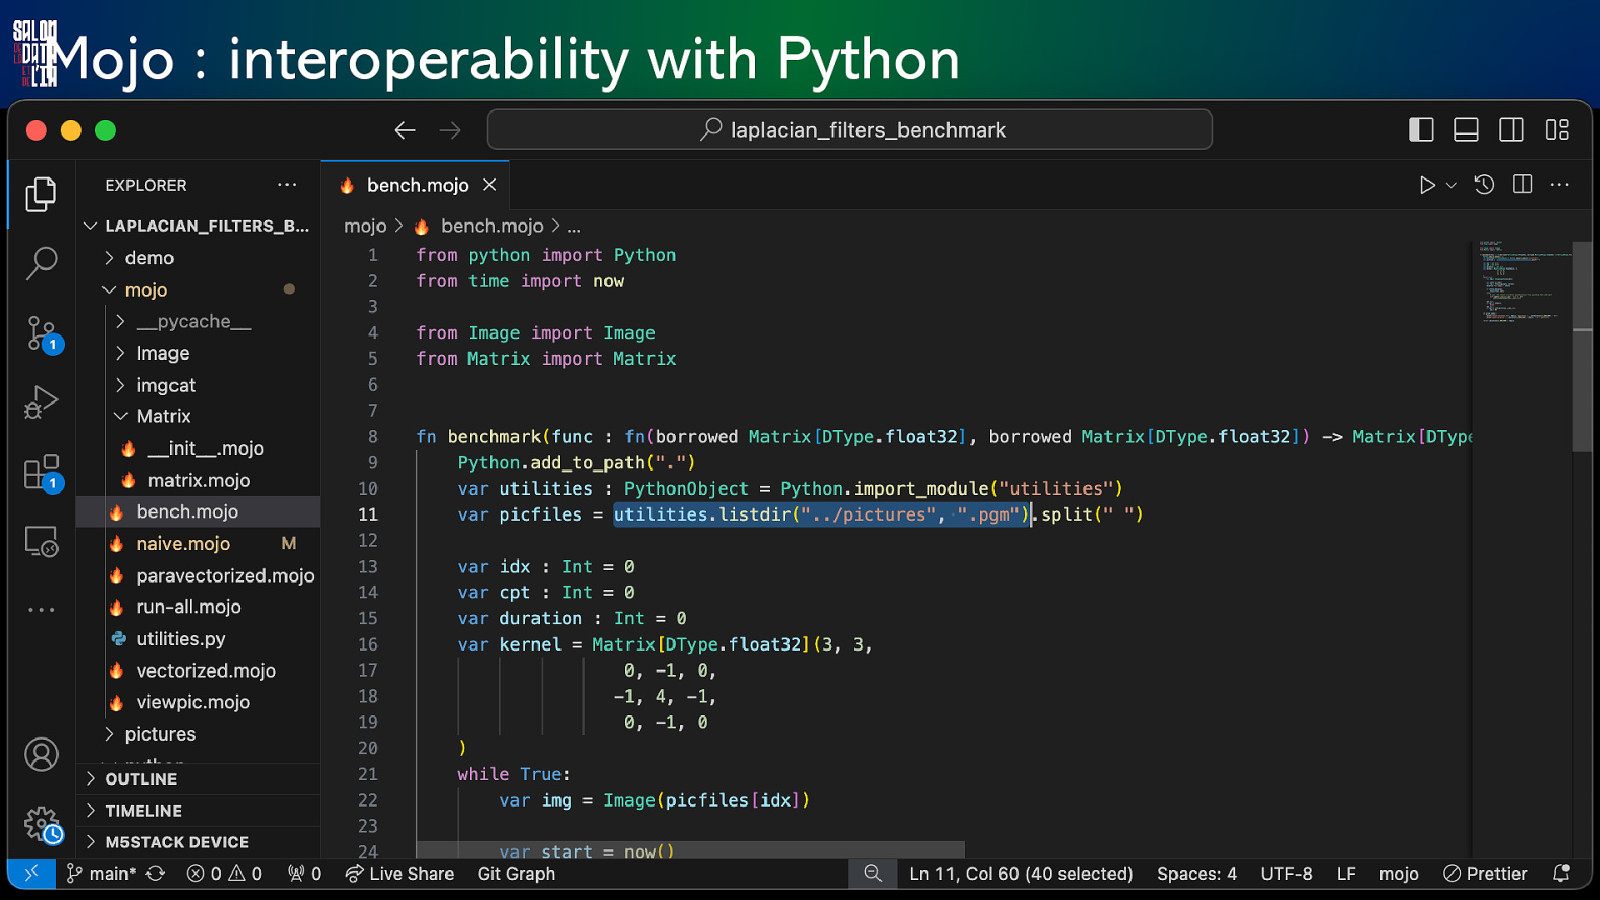Toggle the primary side bar layout icon

pyautogui.click(x=1421, y=130)
